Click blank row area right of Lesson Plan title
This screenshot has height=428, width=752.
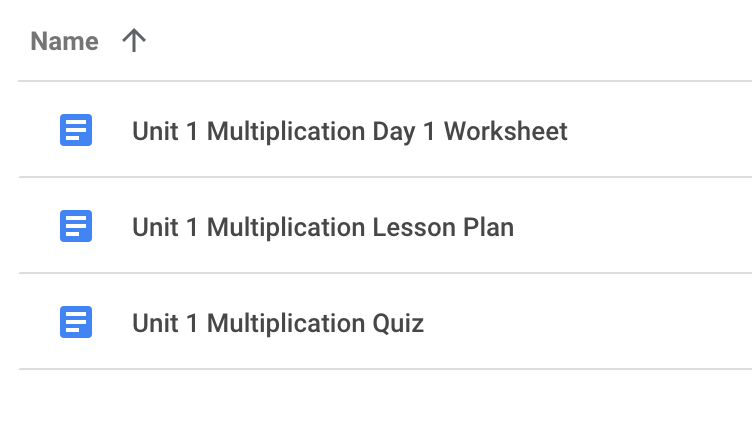[630, 227]
